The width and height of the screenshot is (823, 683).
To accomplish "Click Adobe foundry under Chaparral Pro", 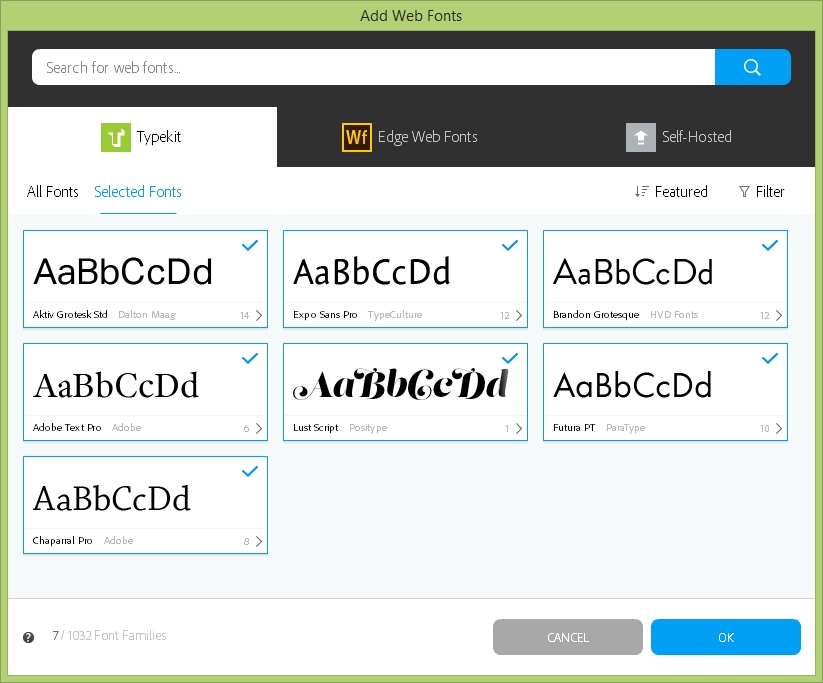I will click(119, 541).
